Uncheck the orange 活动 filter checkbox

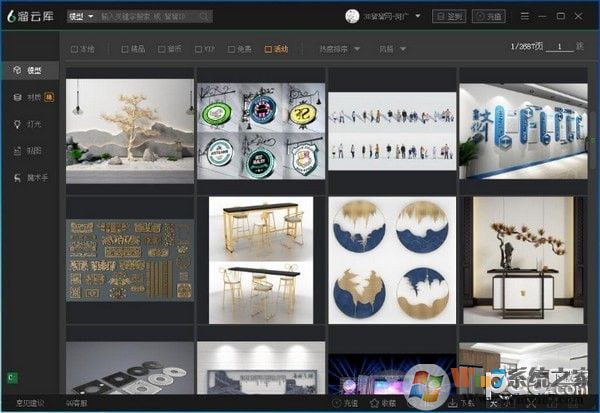click(x=268, y=48)
